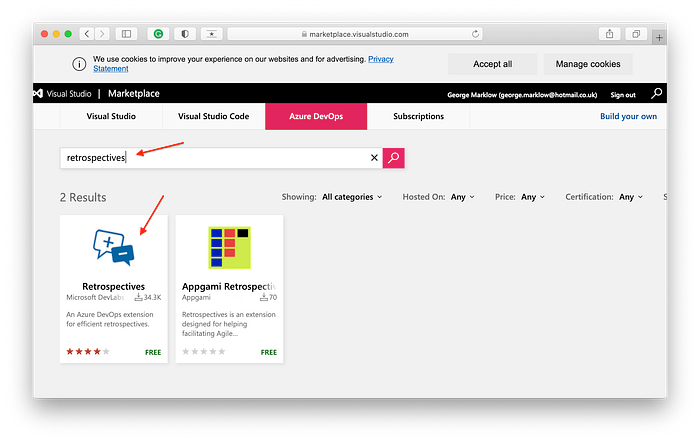Click the George Marklow account name
The height and width of the screenshot is (442, 700).
tap(522, 95)
